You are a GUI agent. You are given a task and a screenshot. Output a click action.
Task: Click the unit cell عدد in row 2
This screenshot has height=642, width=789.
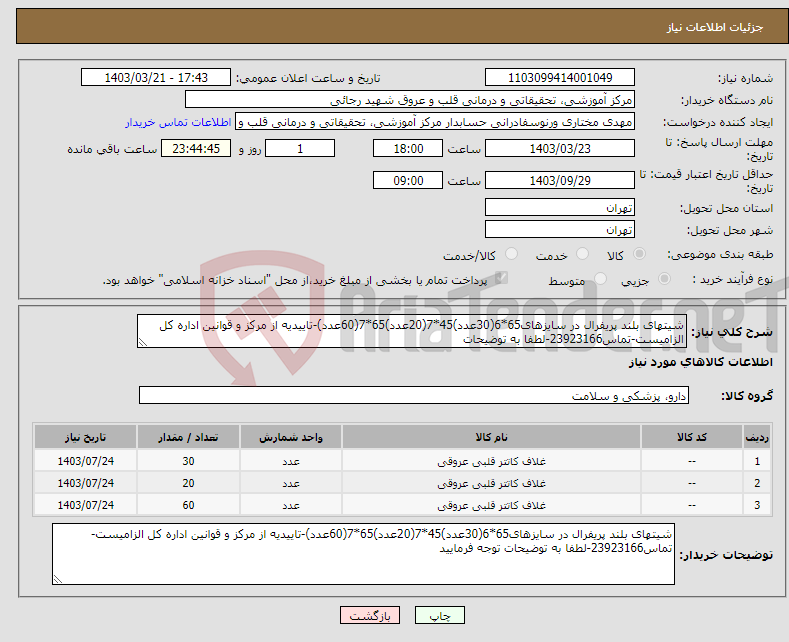(291, 483)
